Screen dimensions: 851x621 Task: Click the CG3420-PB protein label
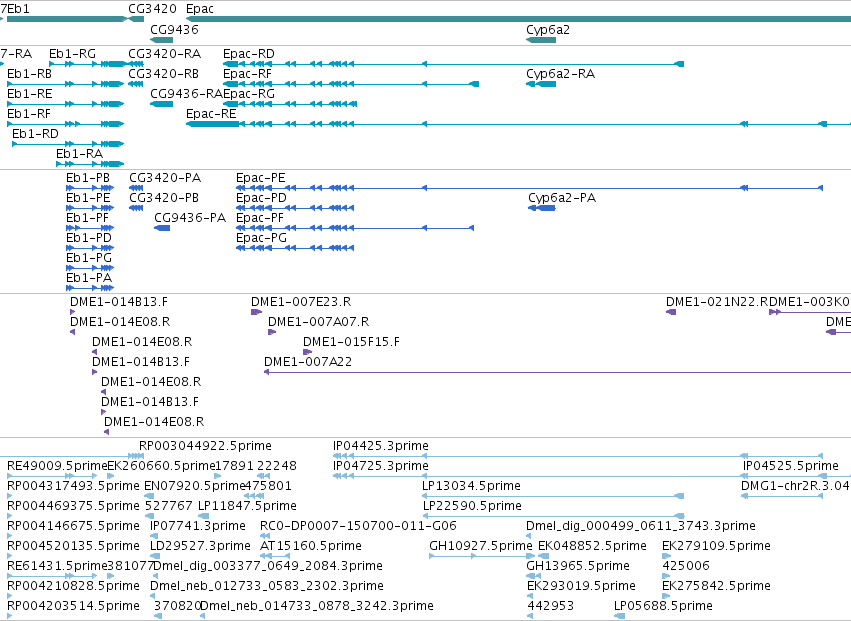tap(164, 198)
